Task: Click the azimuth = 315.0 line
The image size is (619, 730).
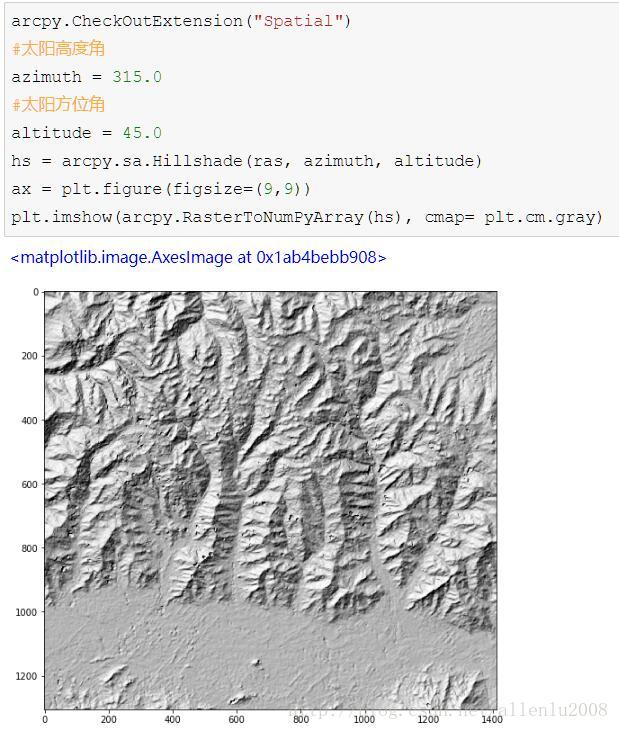Action: [x=87, y=77]
